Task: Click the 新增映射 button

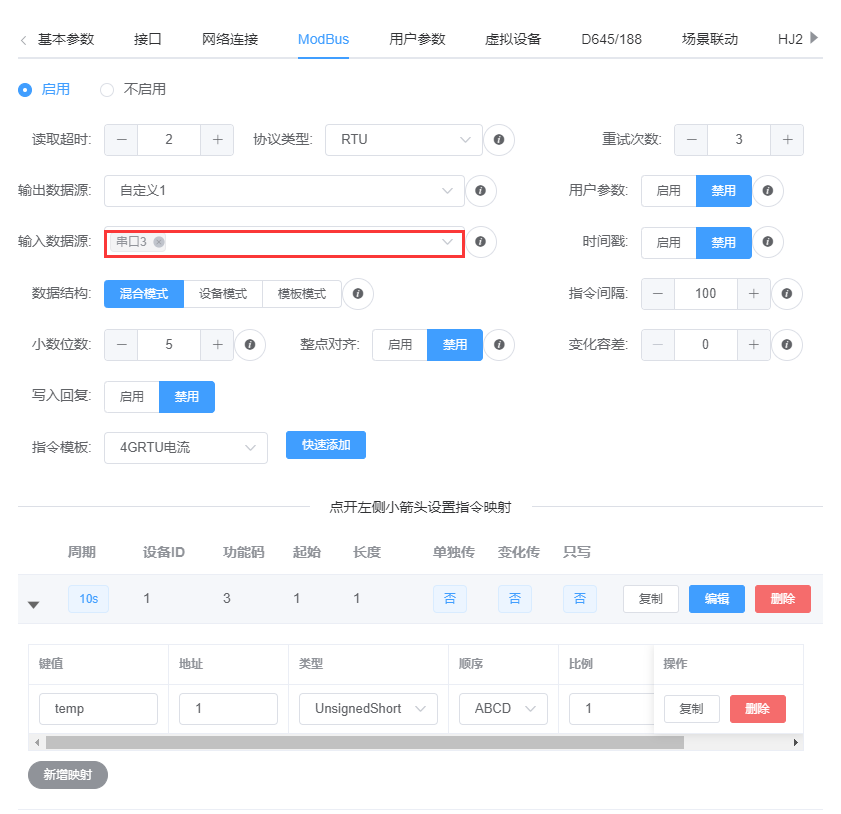Action: (x=67, y=774)
